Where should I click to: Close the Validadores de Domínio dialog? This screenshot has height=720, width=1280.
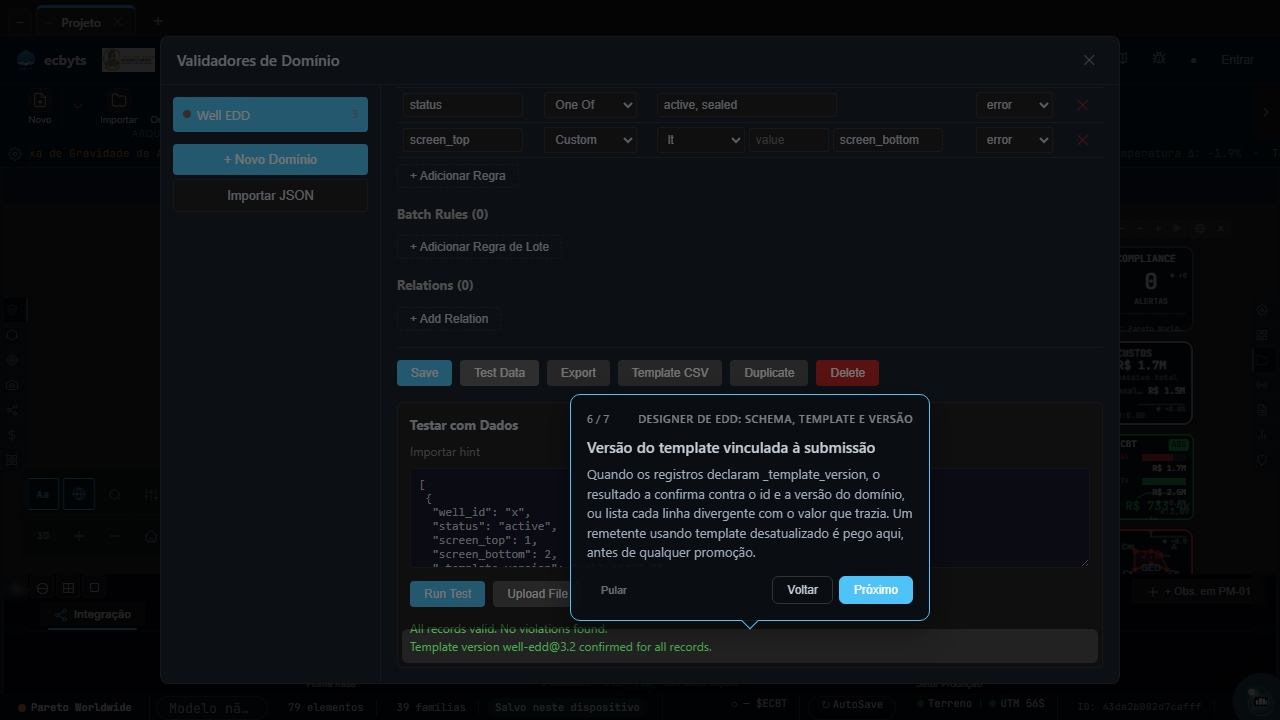click(1089, 60)
